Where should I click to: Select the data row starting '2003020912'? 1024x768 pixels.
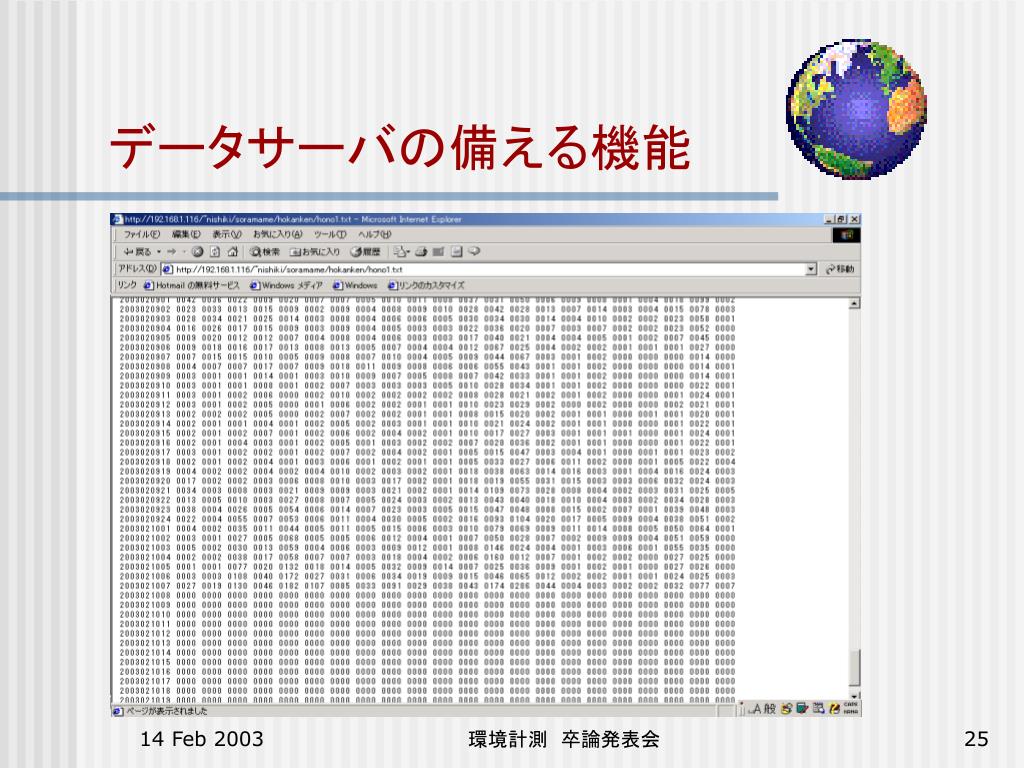pos(427,405)
